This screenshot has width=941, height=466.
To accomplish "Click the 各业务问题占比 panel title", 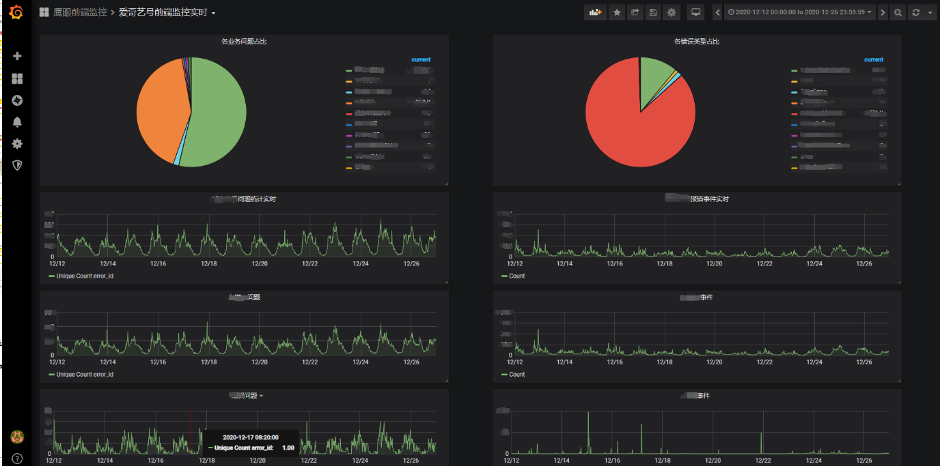I will (x=244, y=41).
